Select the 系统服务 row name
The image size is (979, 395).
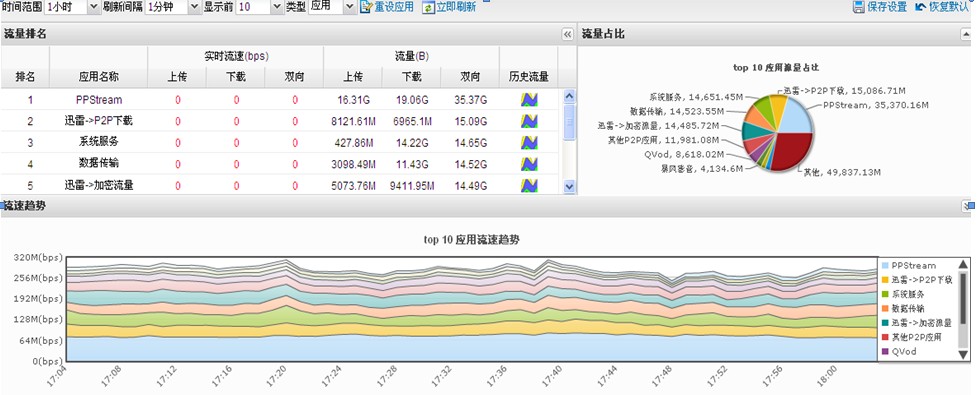(x=99, y=143)
